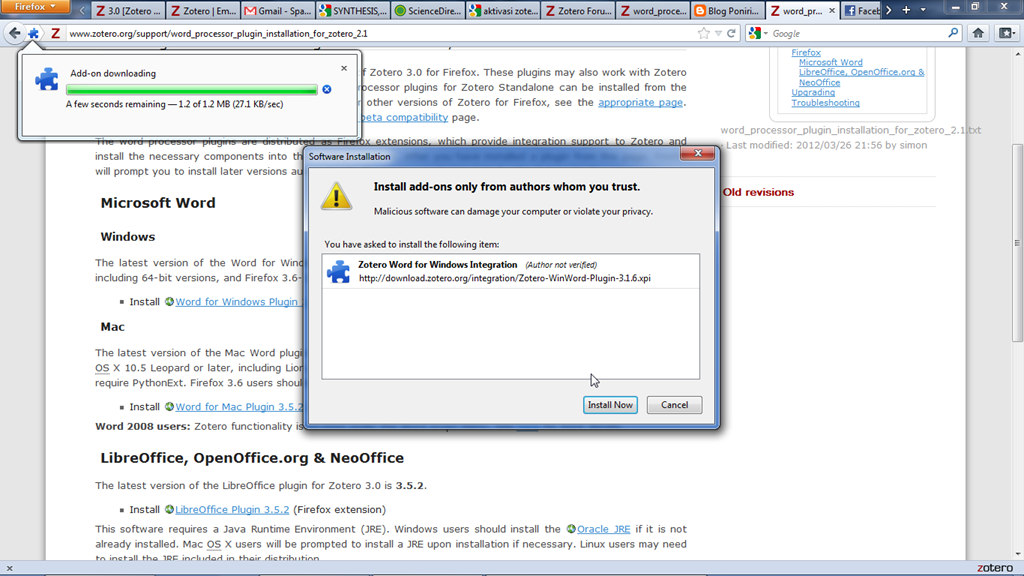
Task: Click the Microsoft Word section heading
Action: [x=157, y=203]
